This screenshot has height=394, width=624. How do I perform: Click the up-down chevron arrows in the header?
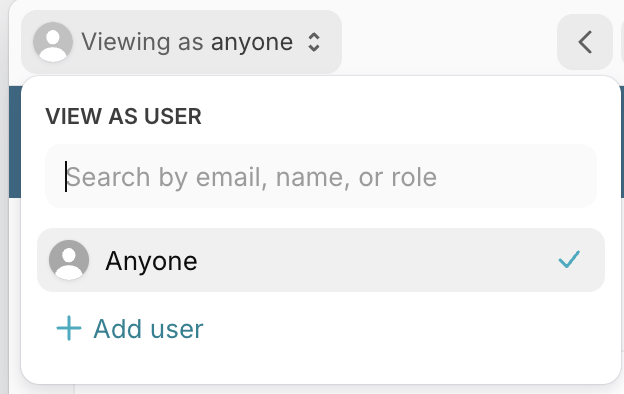[314, 42]
